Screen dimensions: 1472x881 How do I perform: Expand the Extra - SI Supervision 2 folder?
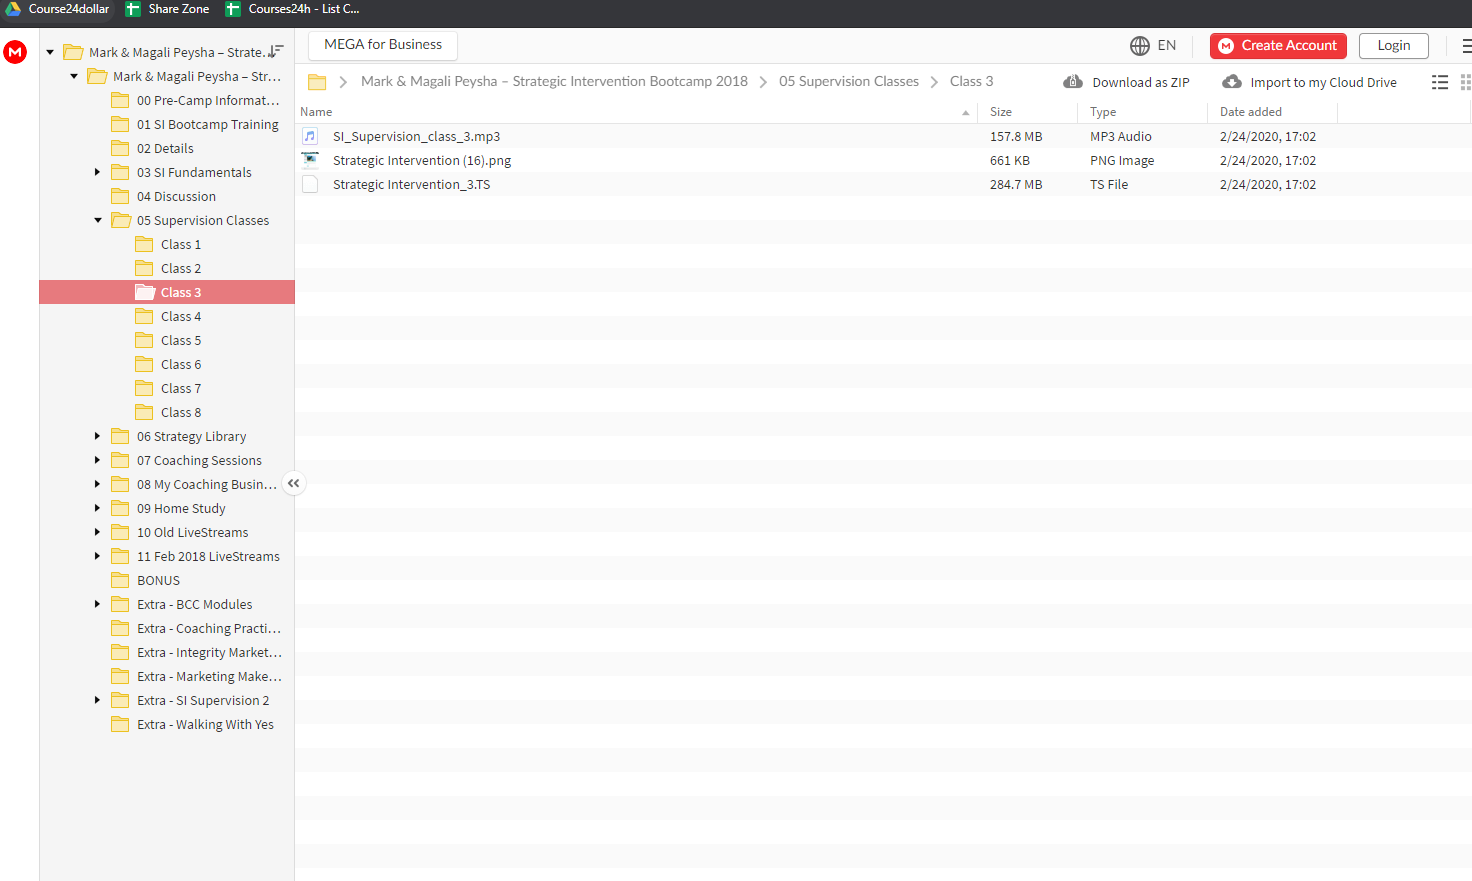[97, 700]
